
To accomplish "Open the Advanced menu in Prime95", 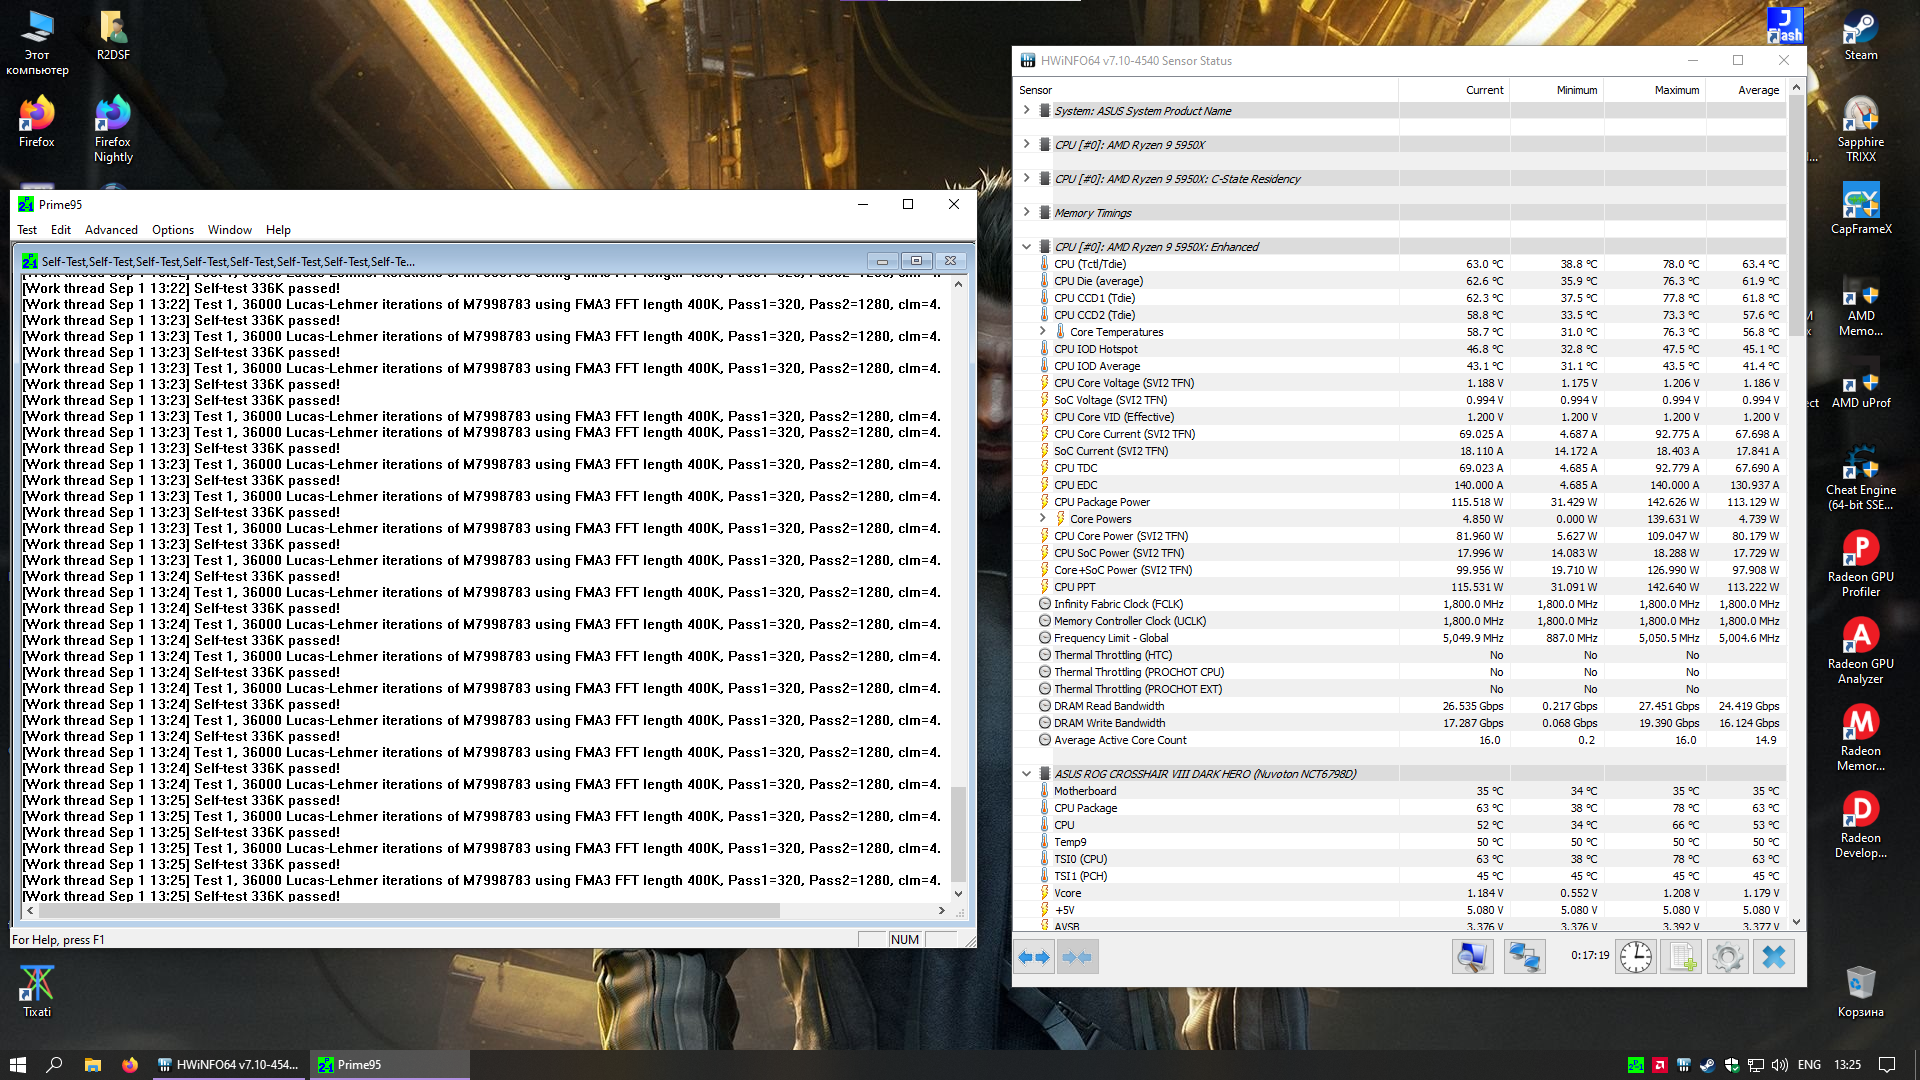I will tap(111, 230).
